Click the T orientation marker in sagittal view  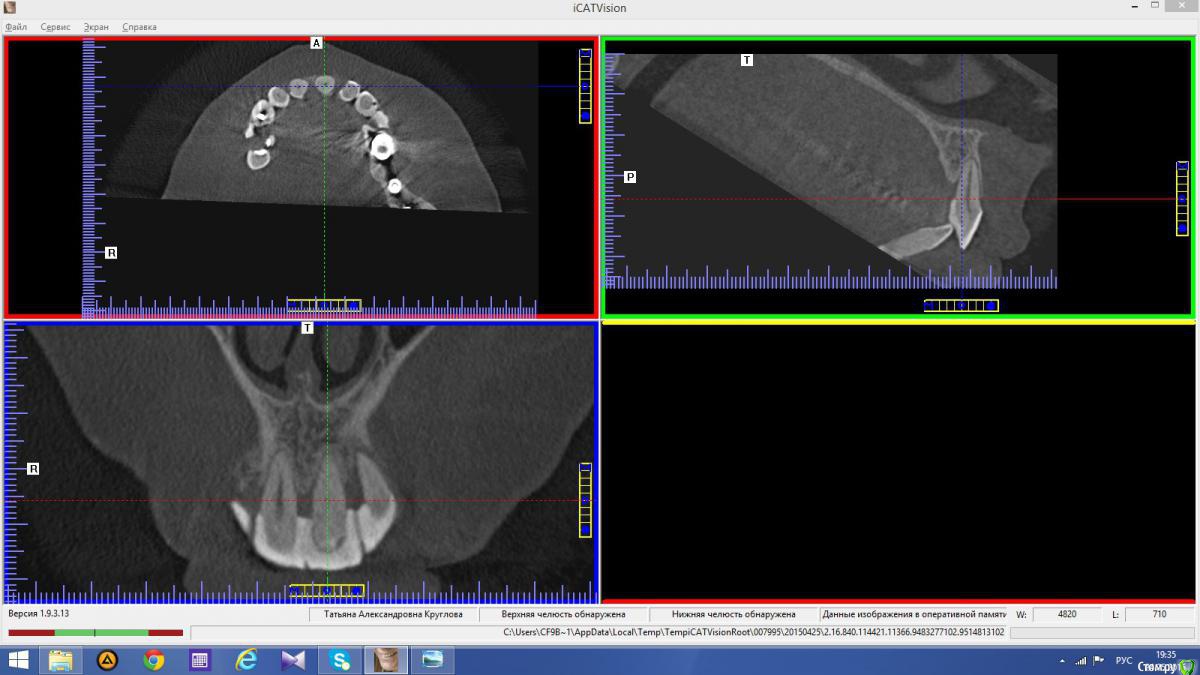(x=747, y=60)
